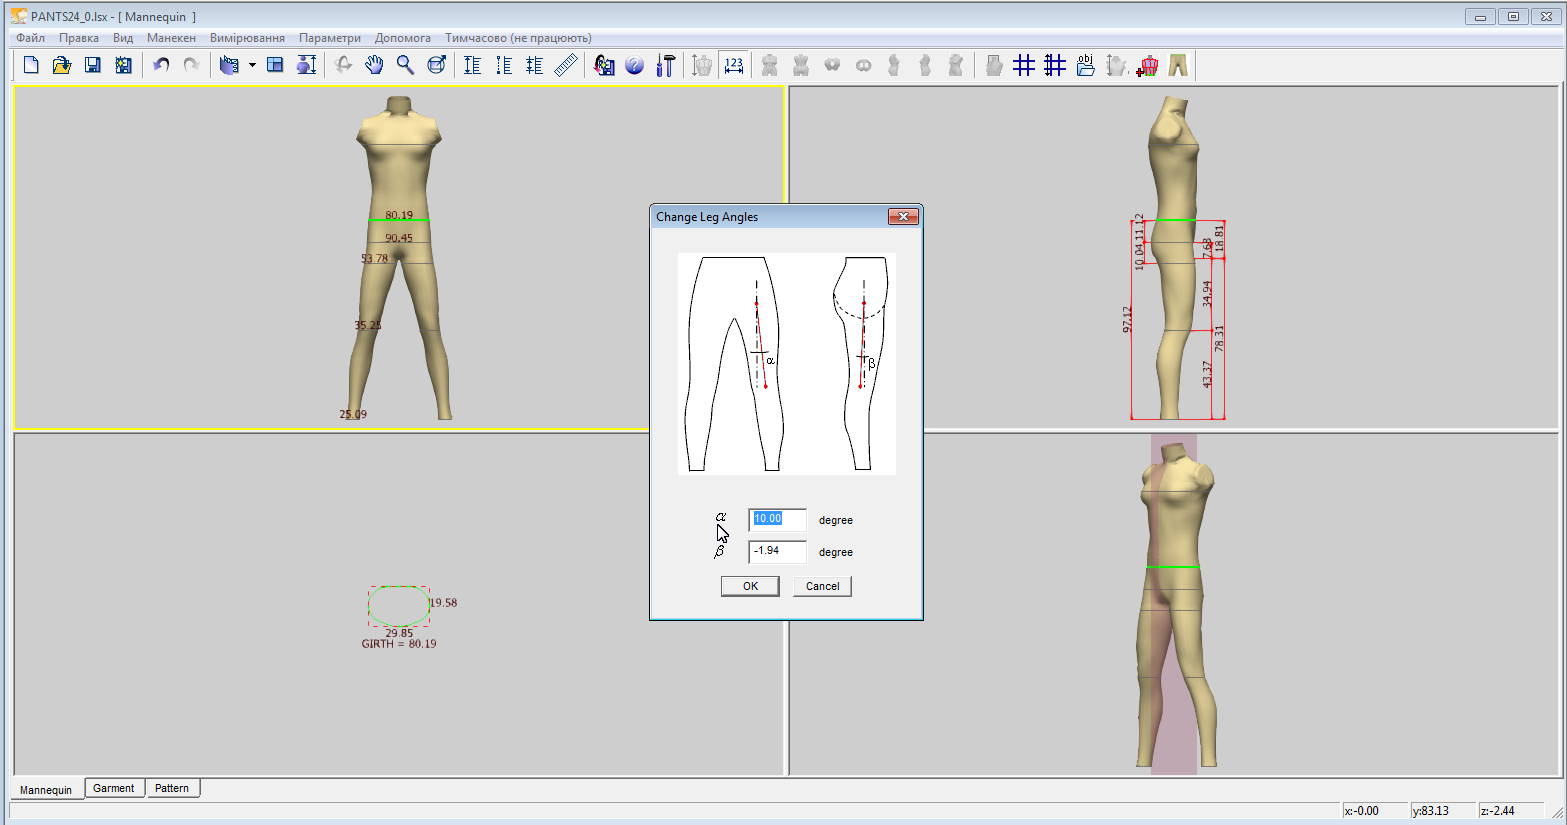Click the pants garment icon
This screenshot has width=1567, height=825.
[x=1178, y=66]
